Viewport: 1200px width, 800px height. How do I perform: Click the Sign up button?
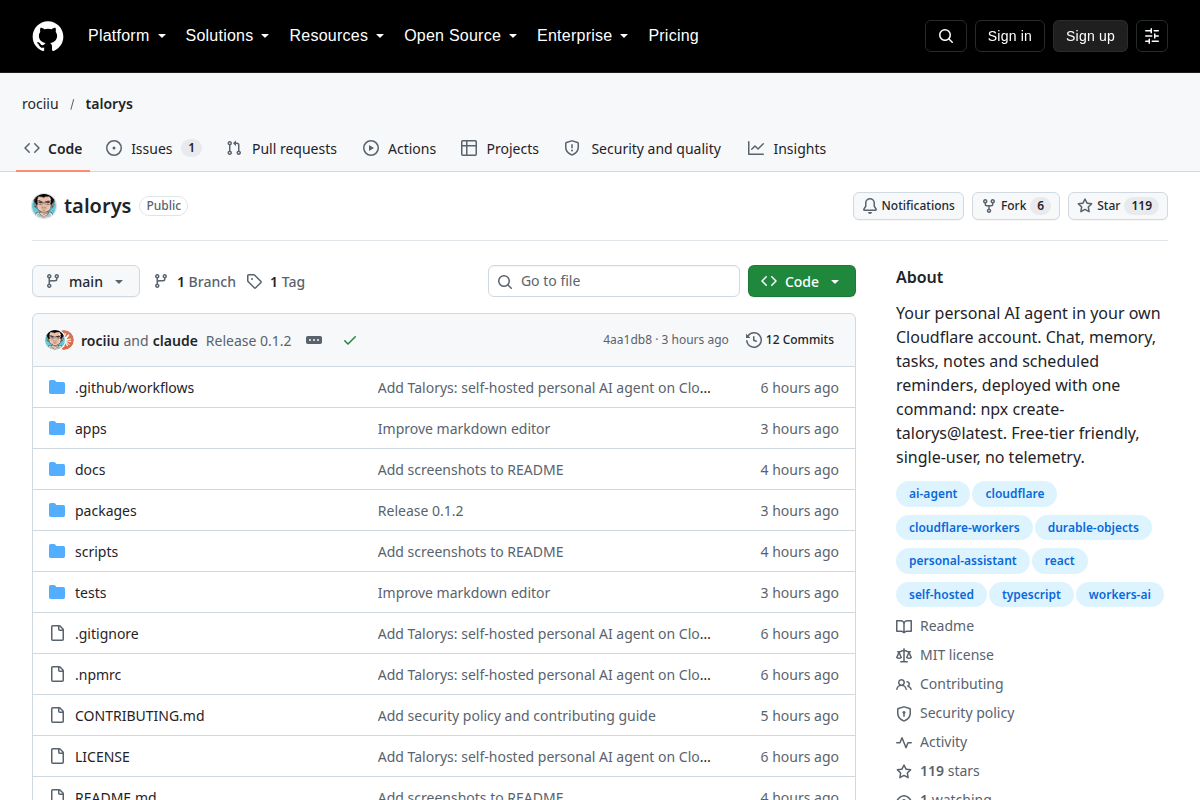coord(1090,36)
